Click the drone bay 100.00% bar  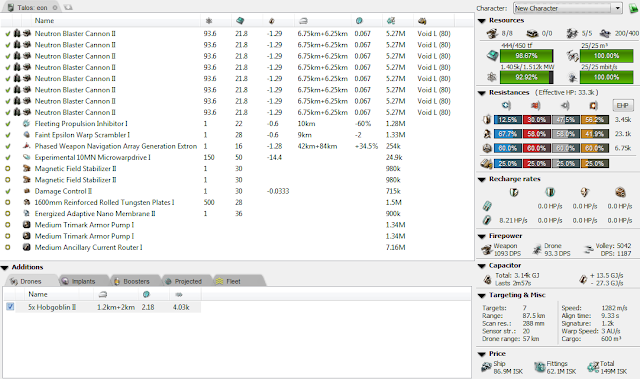(607, 56)
